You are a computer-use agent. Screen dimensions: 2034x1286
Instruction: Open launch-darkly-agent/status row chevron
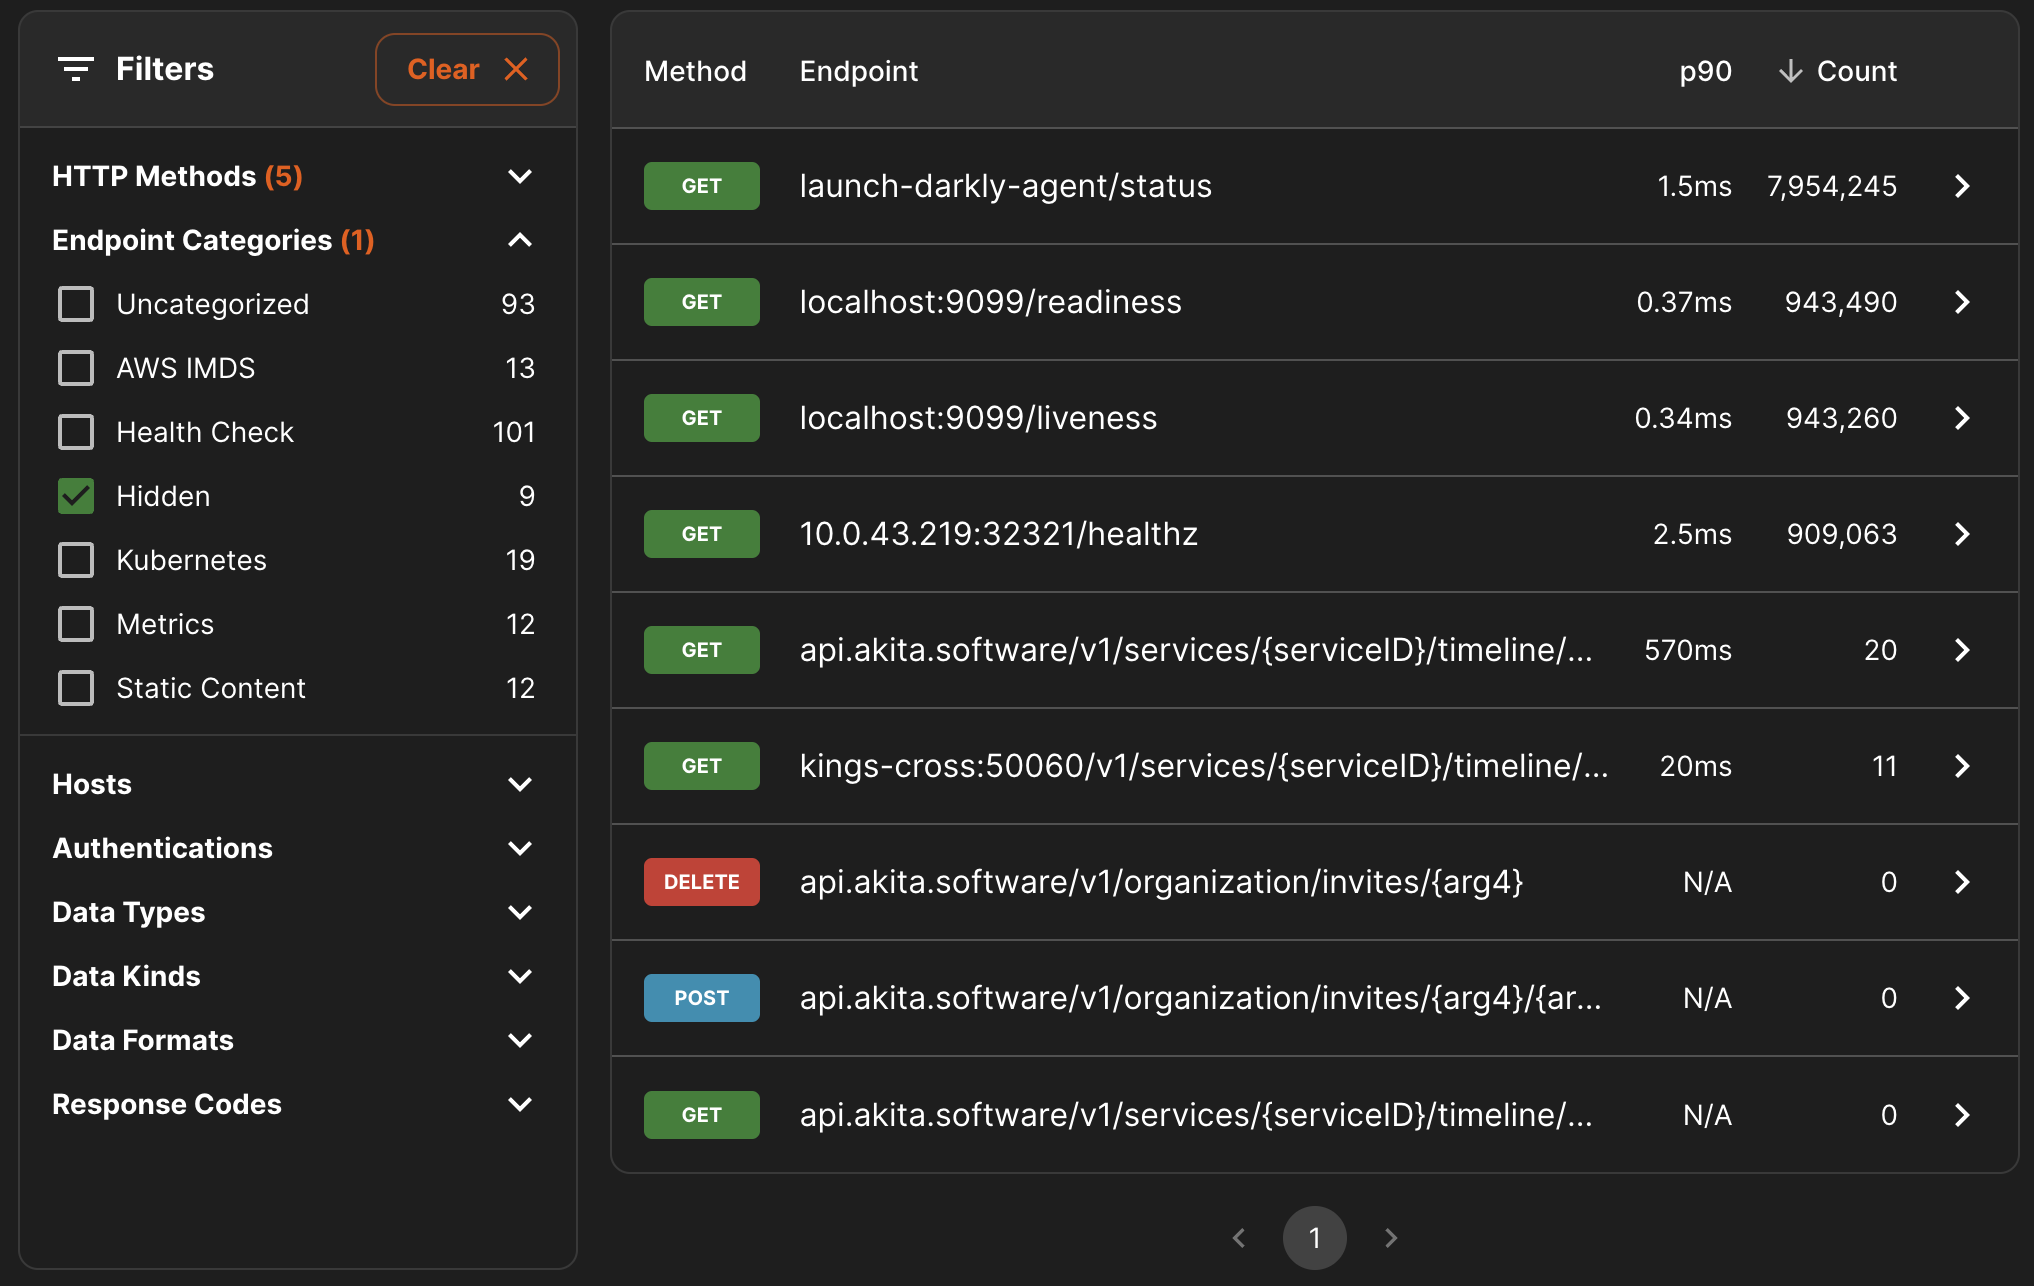point(1962,186)
